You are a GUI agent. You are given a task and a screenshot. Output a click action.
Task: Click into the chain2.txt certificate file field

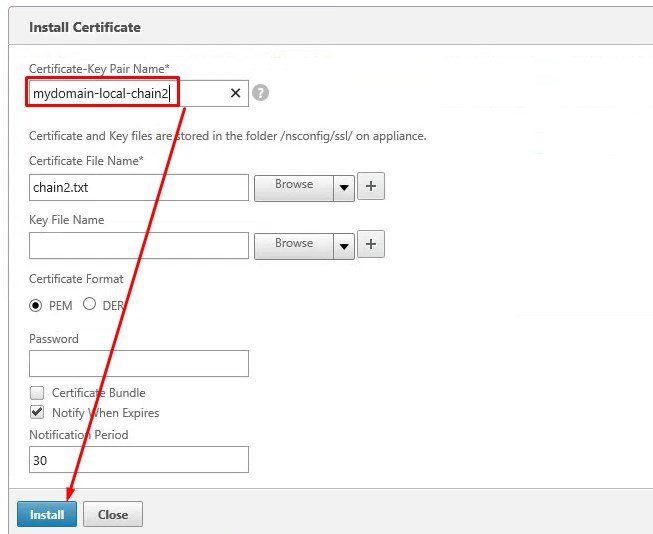[138, 187]
